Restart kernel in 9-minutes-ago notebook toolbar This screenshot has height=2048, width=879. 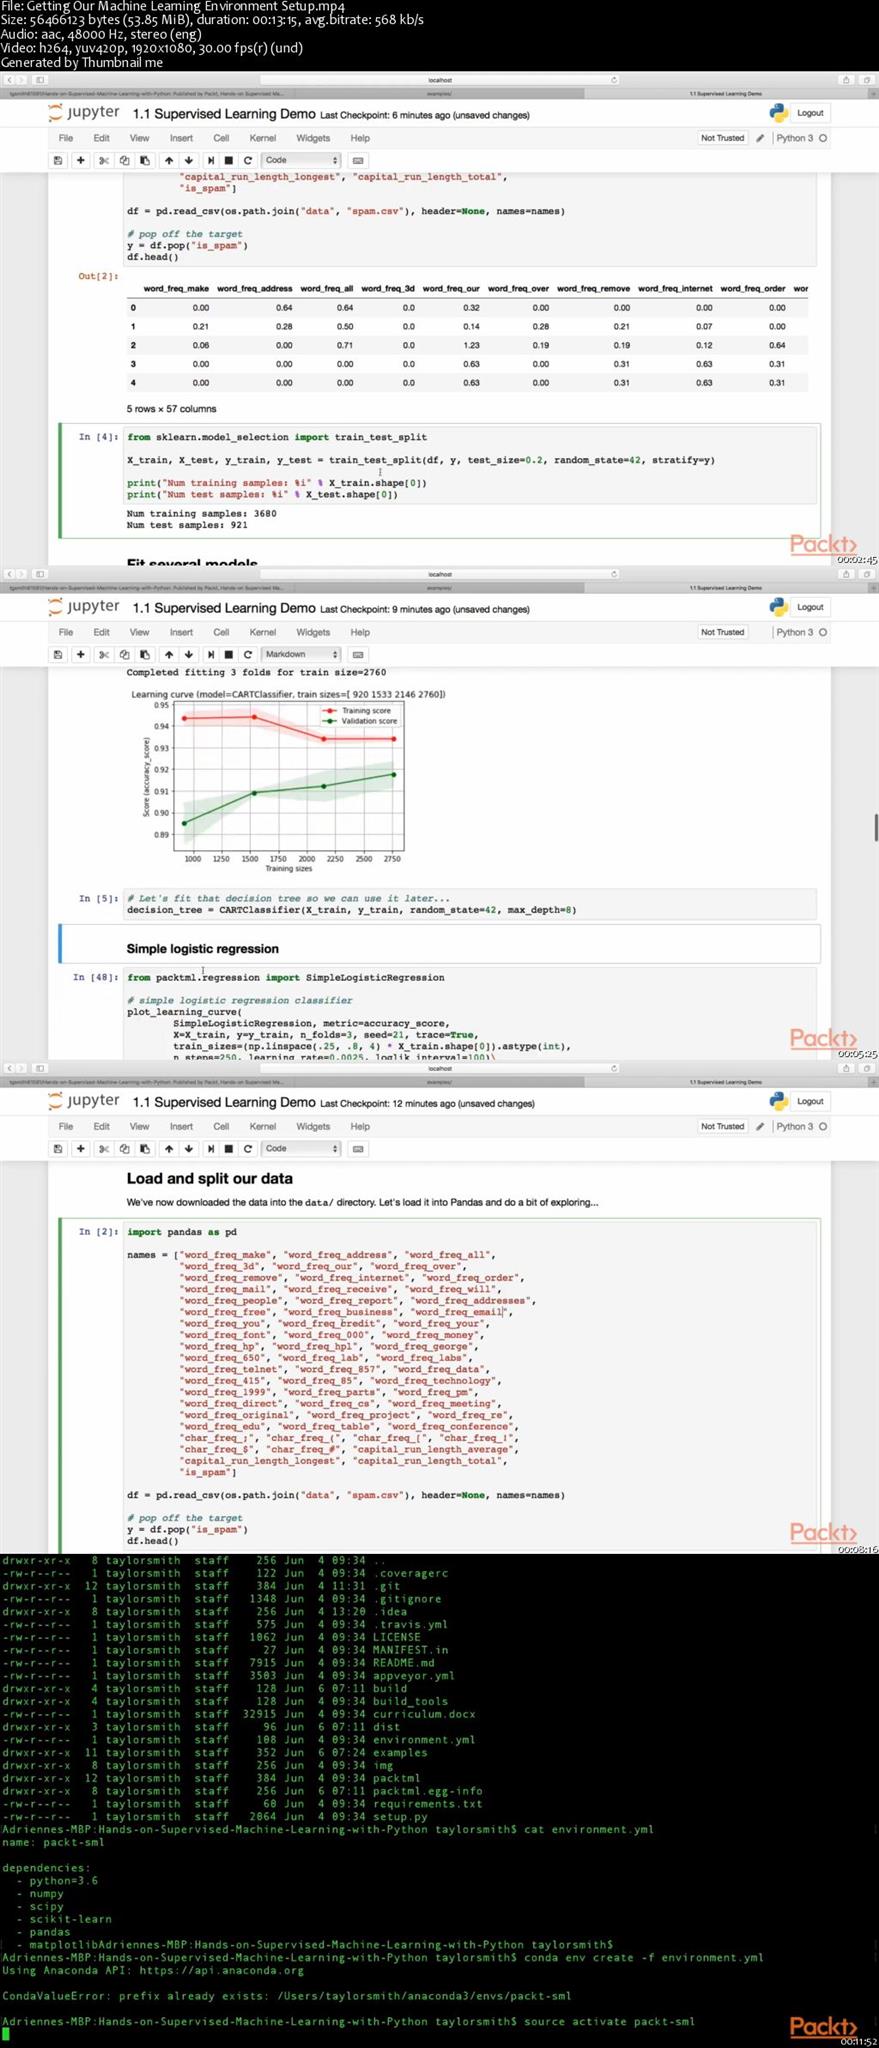click(248, 654)
